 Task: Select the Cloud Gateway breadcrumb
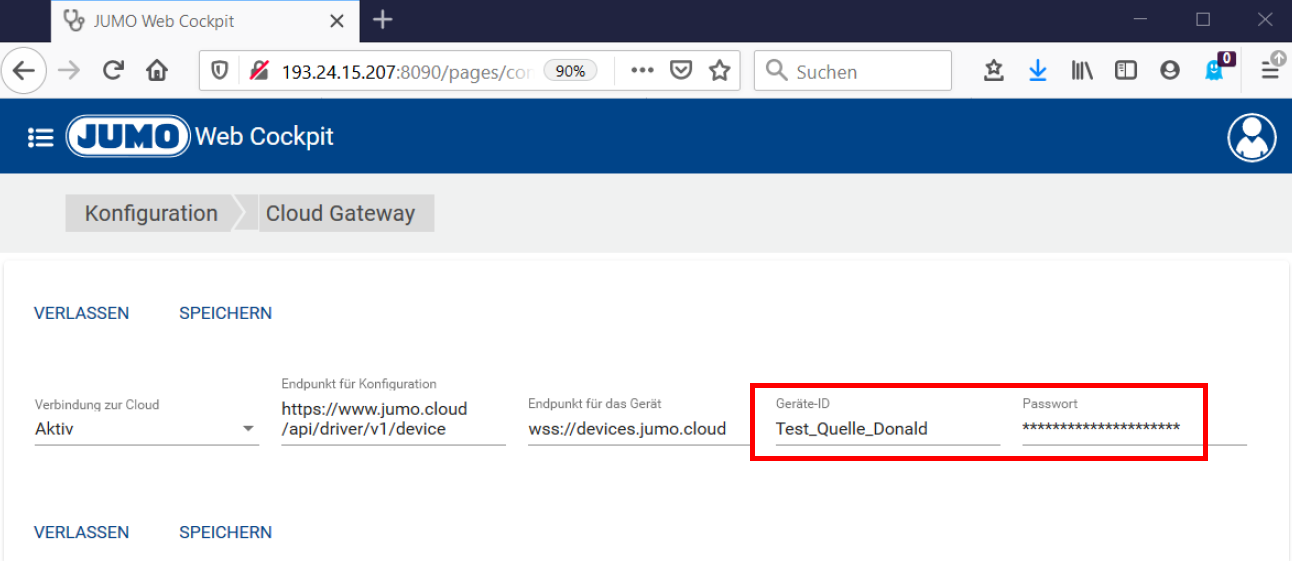tap(340, 213)
